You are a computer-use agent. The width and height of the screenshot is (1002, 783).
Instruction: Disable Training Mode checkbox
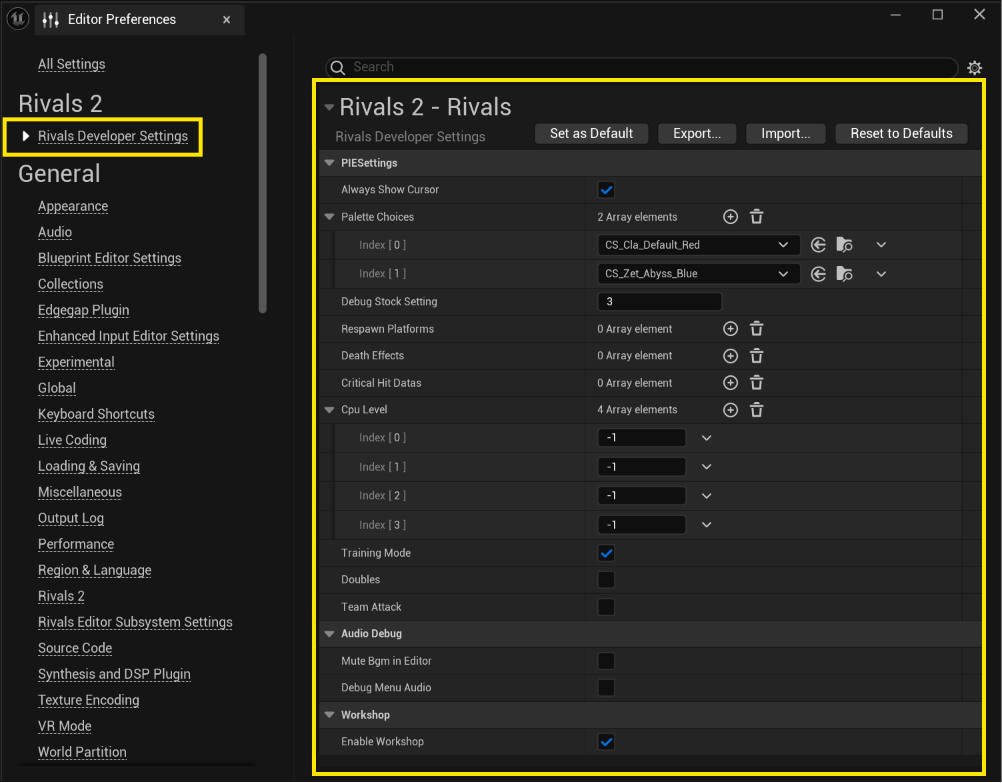tap(606, 553)
